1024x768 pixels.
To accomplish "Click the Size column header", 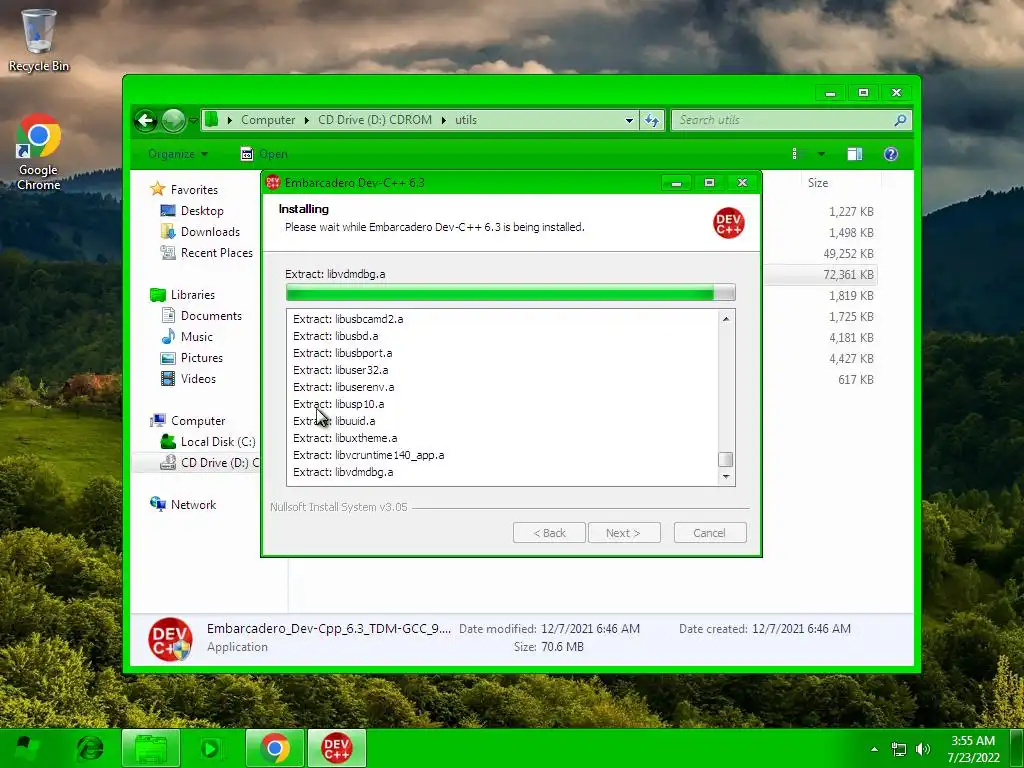I will [x=818, y=183].
